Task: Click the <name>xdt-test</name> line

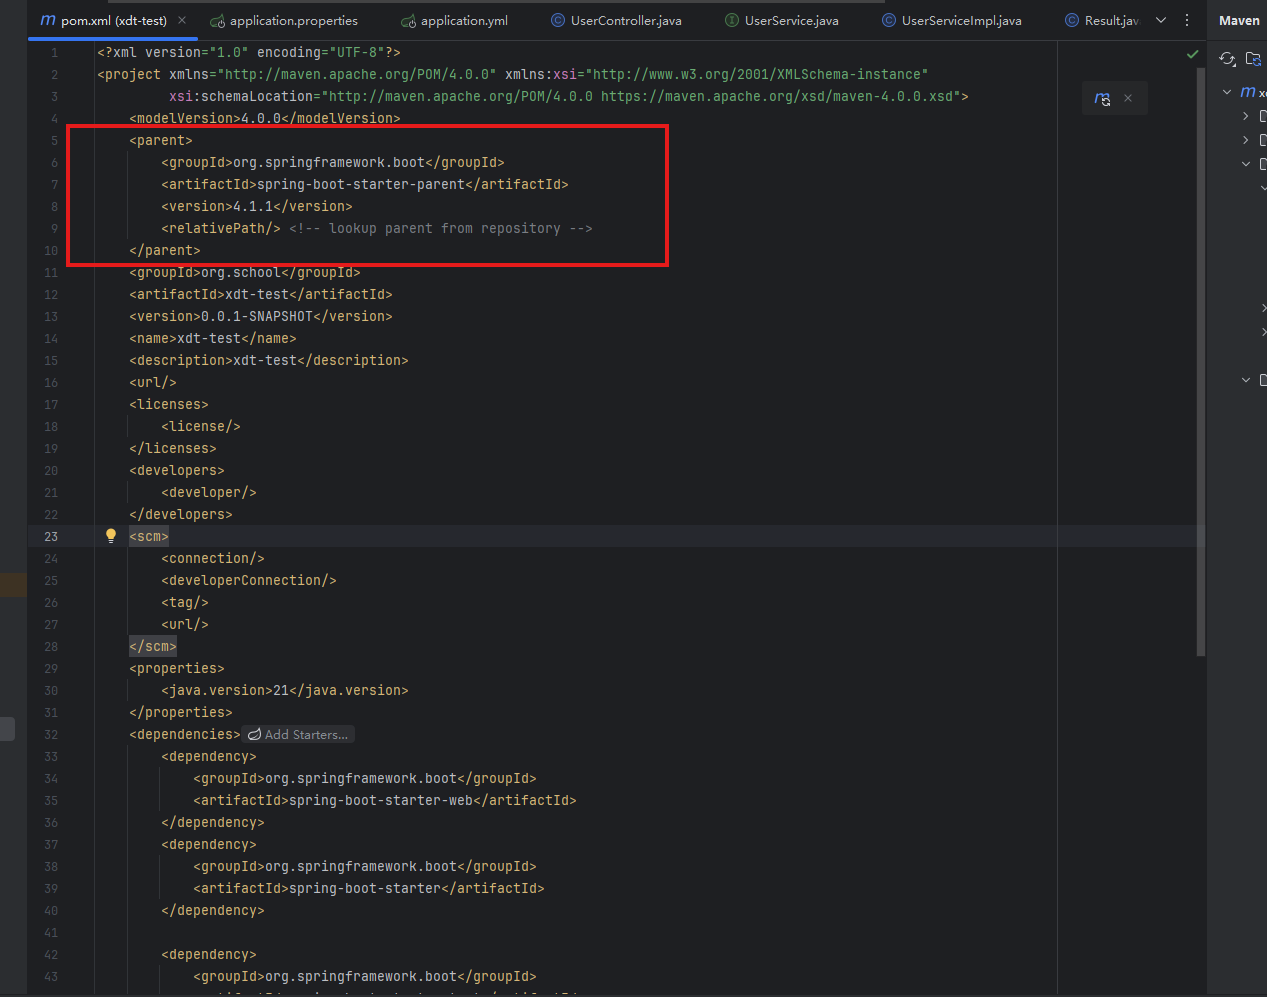Action: (x=213, y=338)
